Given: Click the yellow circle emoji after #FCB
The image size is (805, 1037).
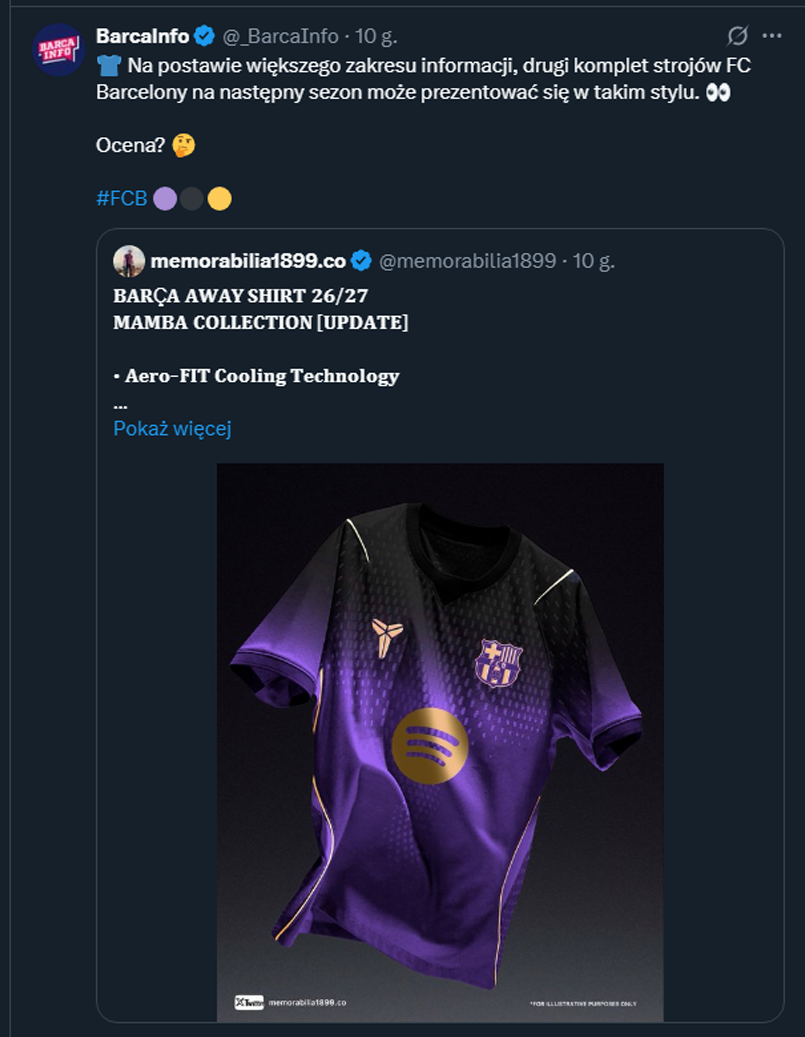Looking at the screenshot, I should pos(219,199).
